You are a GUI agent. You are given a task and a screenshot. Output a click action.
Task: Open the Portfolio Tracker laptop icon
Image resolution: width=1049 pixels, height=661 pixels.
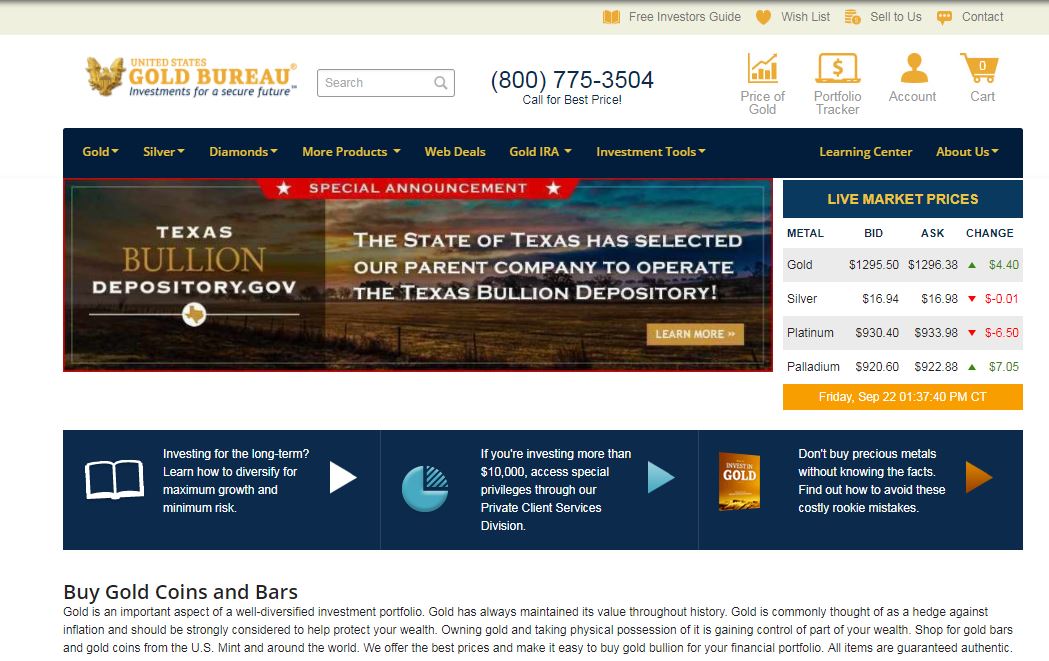coord(837,69)
